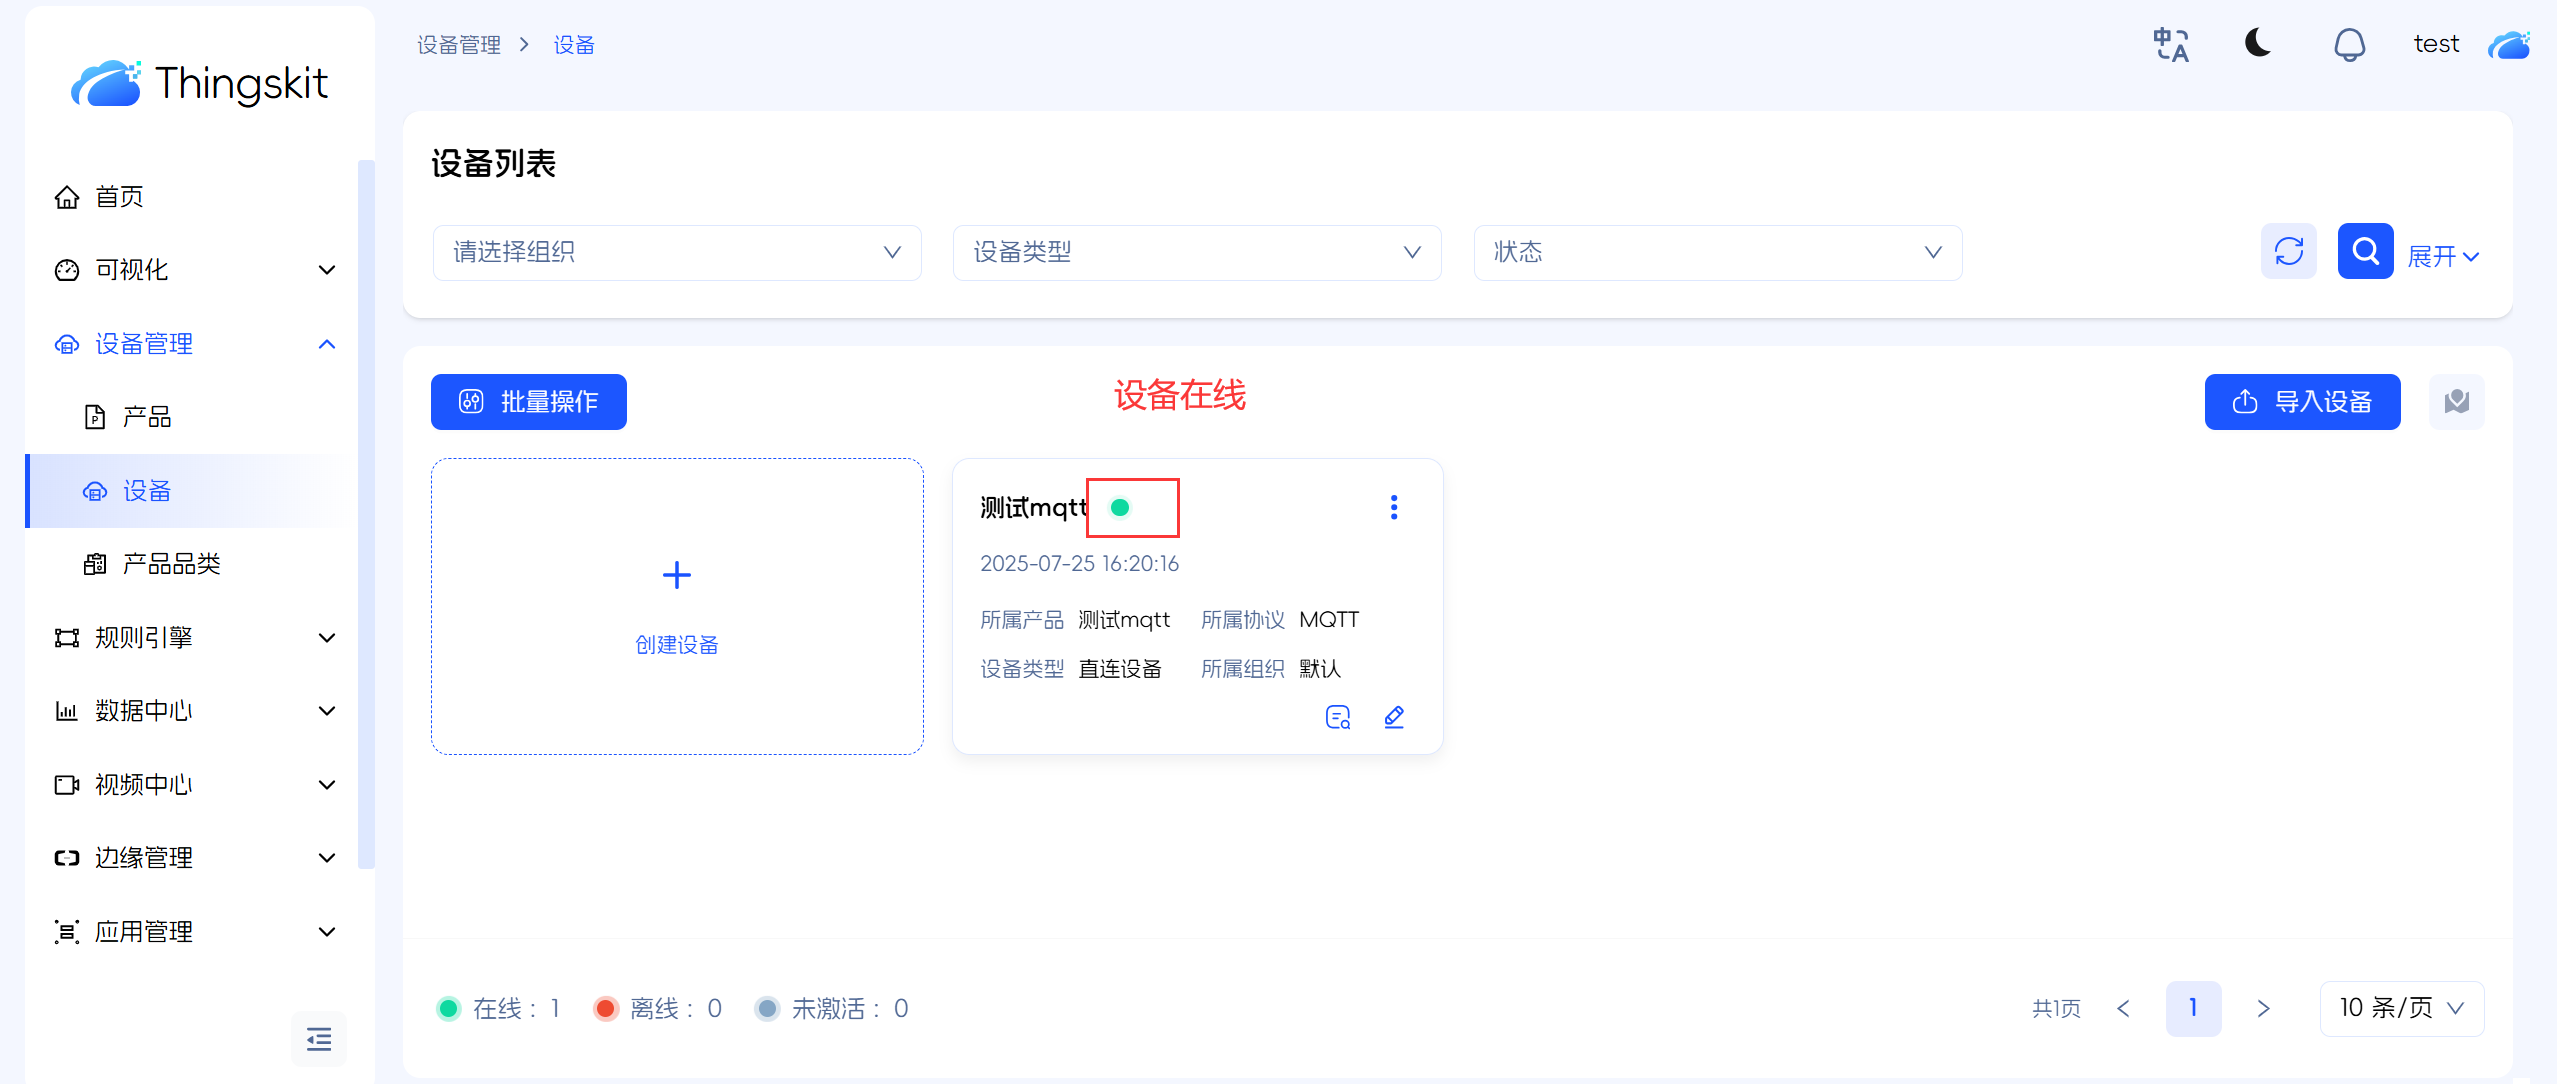Collapse sidebar with bottom menu-fold icon
Image resolution: width=2557 pixels, height=1084 pixels.
[319, 1039]
